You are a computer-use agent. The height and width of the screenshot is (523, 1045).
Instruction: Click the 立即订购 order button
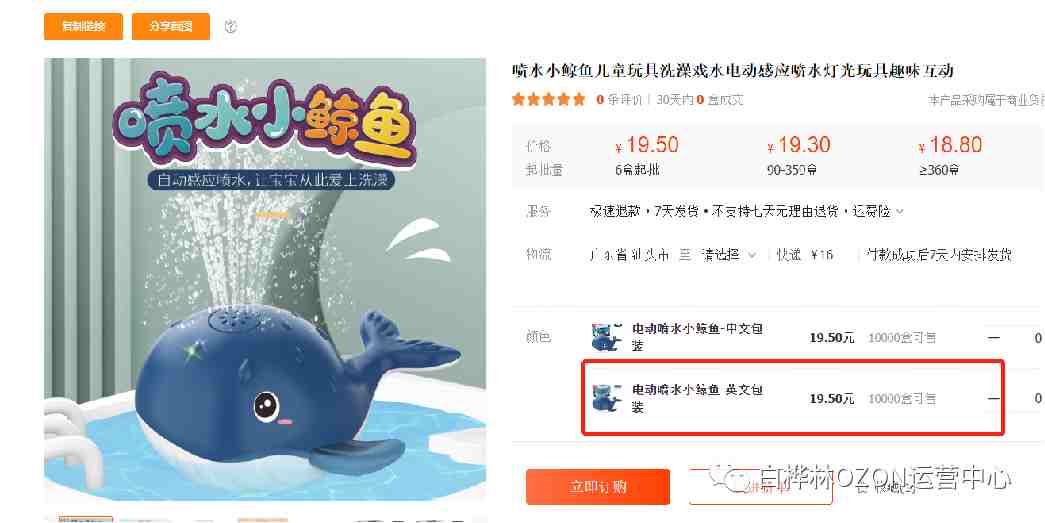pyautogui.click(x=598, y=487)
